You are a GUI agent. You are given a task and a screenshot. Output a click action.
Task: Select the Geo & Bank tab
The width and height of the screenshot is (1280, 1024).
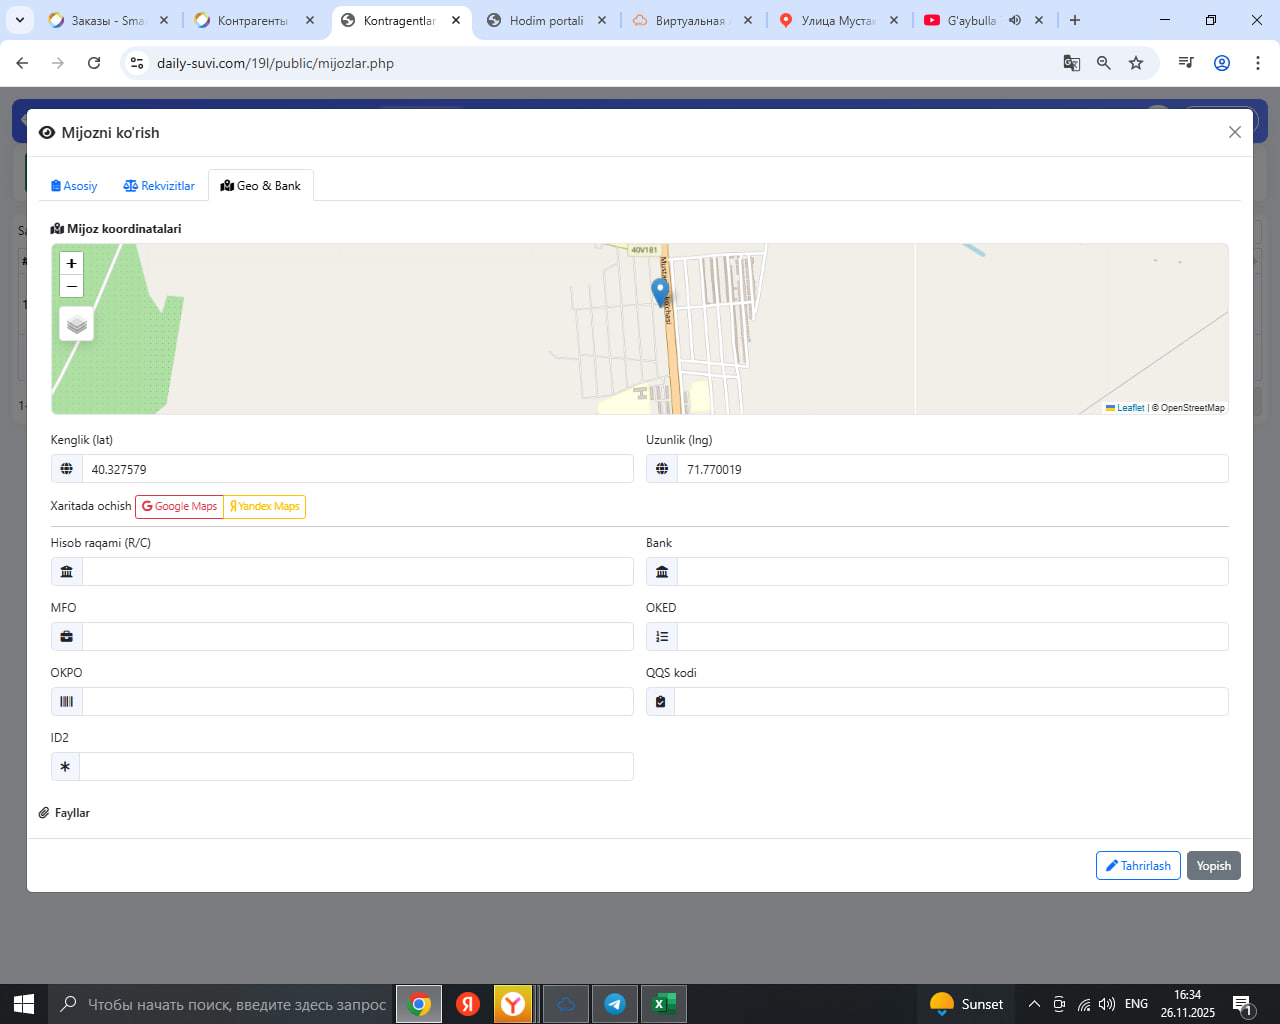click(261, 186)
